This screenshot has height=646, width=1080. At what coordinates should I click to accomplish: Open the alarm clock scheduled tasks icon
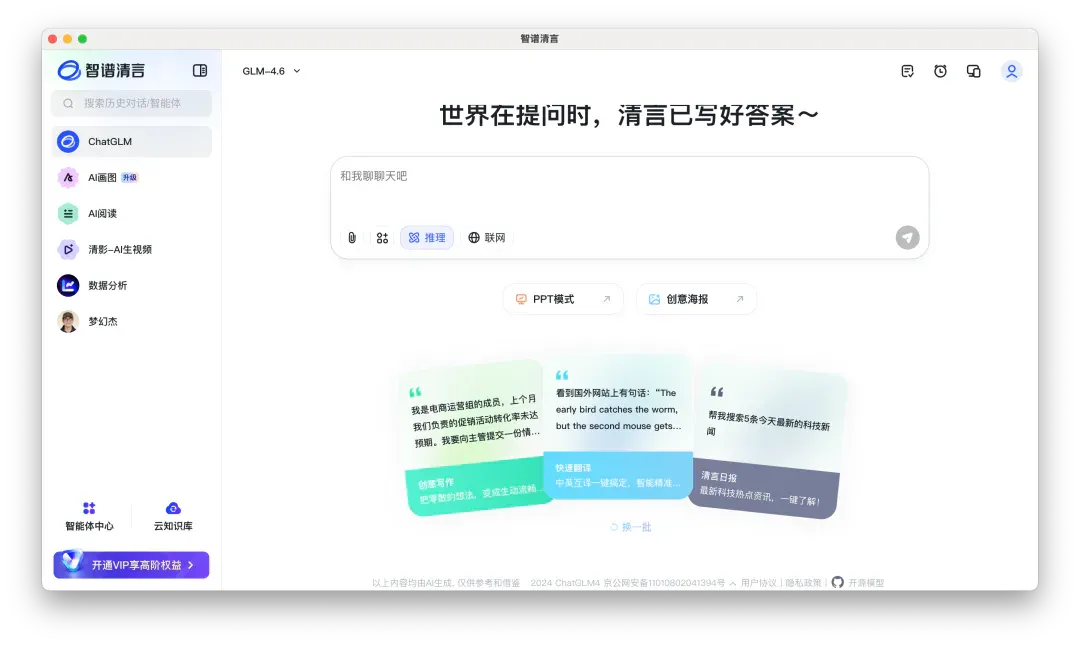[x=940, y=71]
